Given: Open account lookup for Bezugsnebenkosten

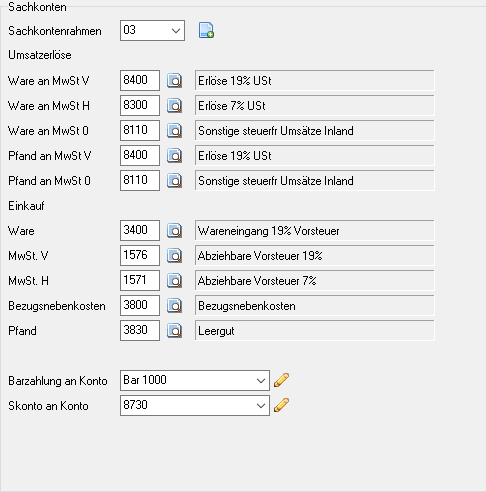Looking at the screenshot, I should (x=174, y=306).
